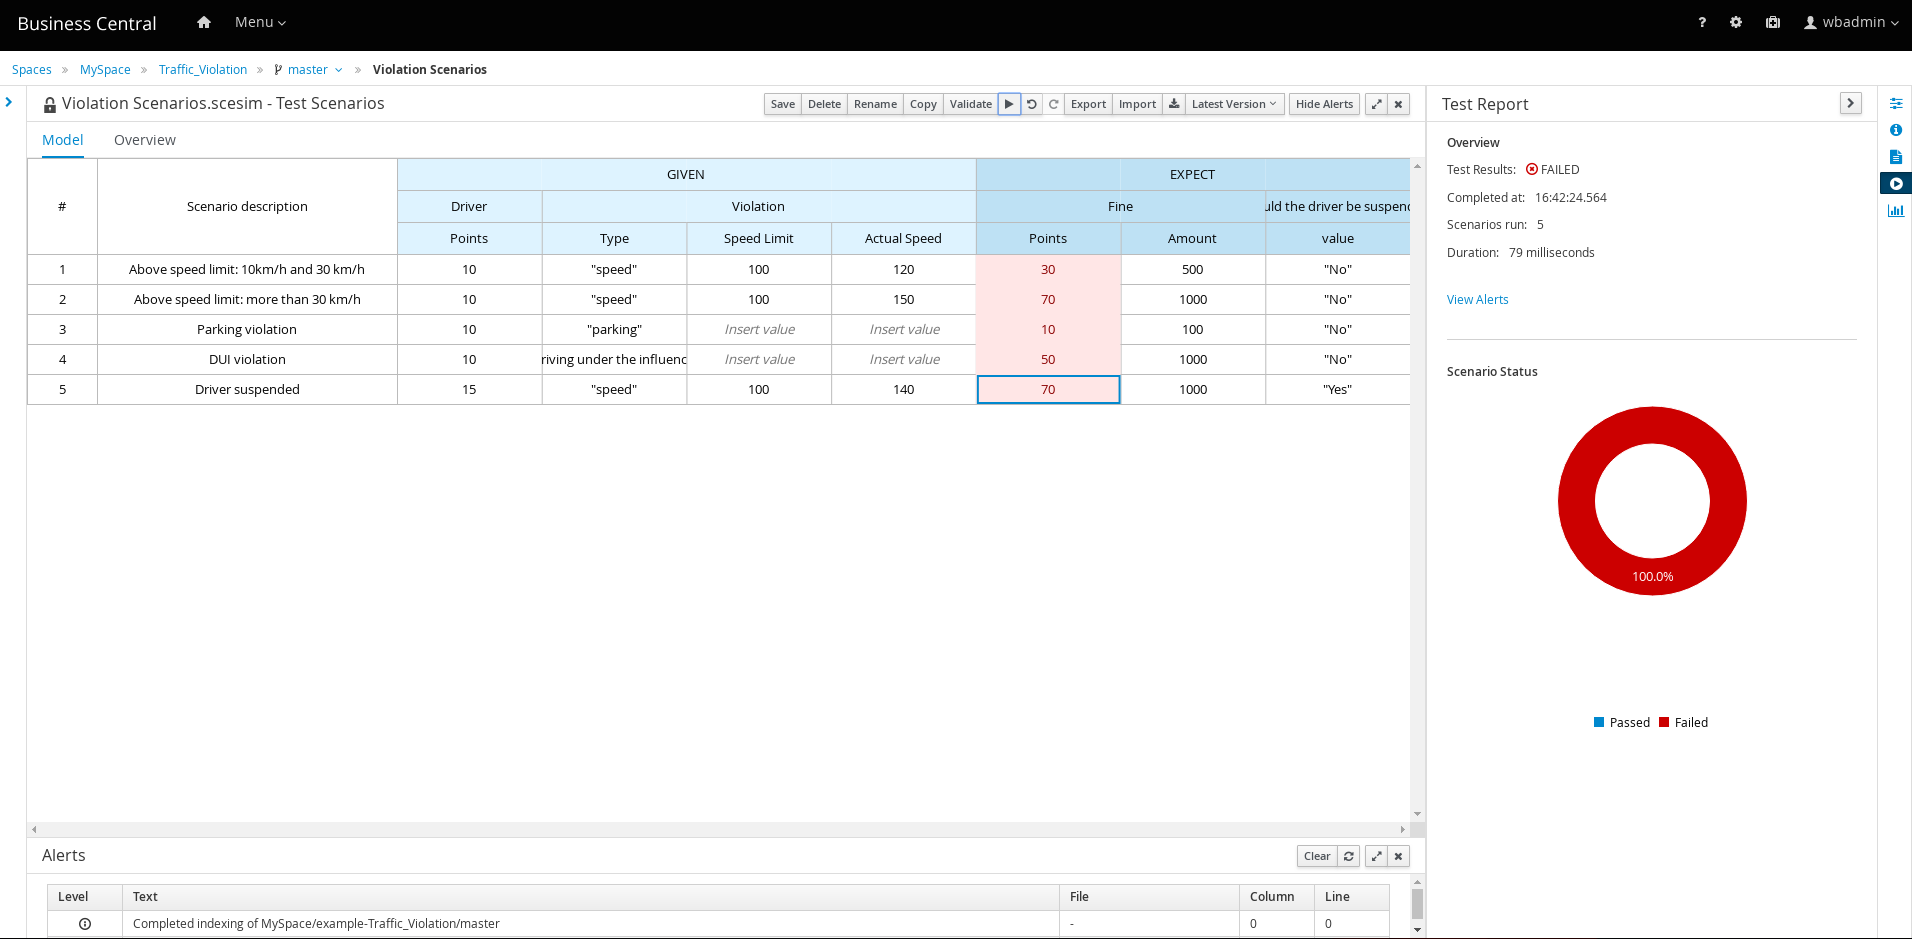Switch to the Model tab

coord(63,140)
